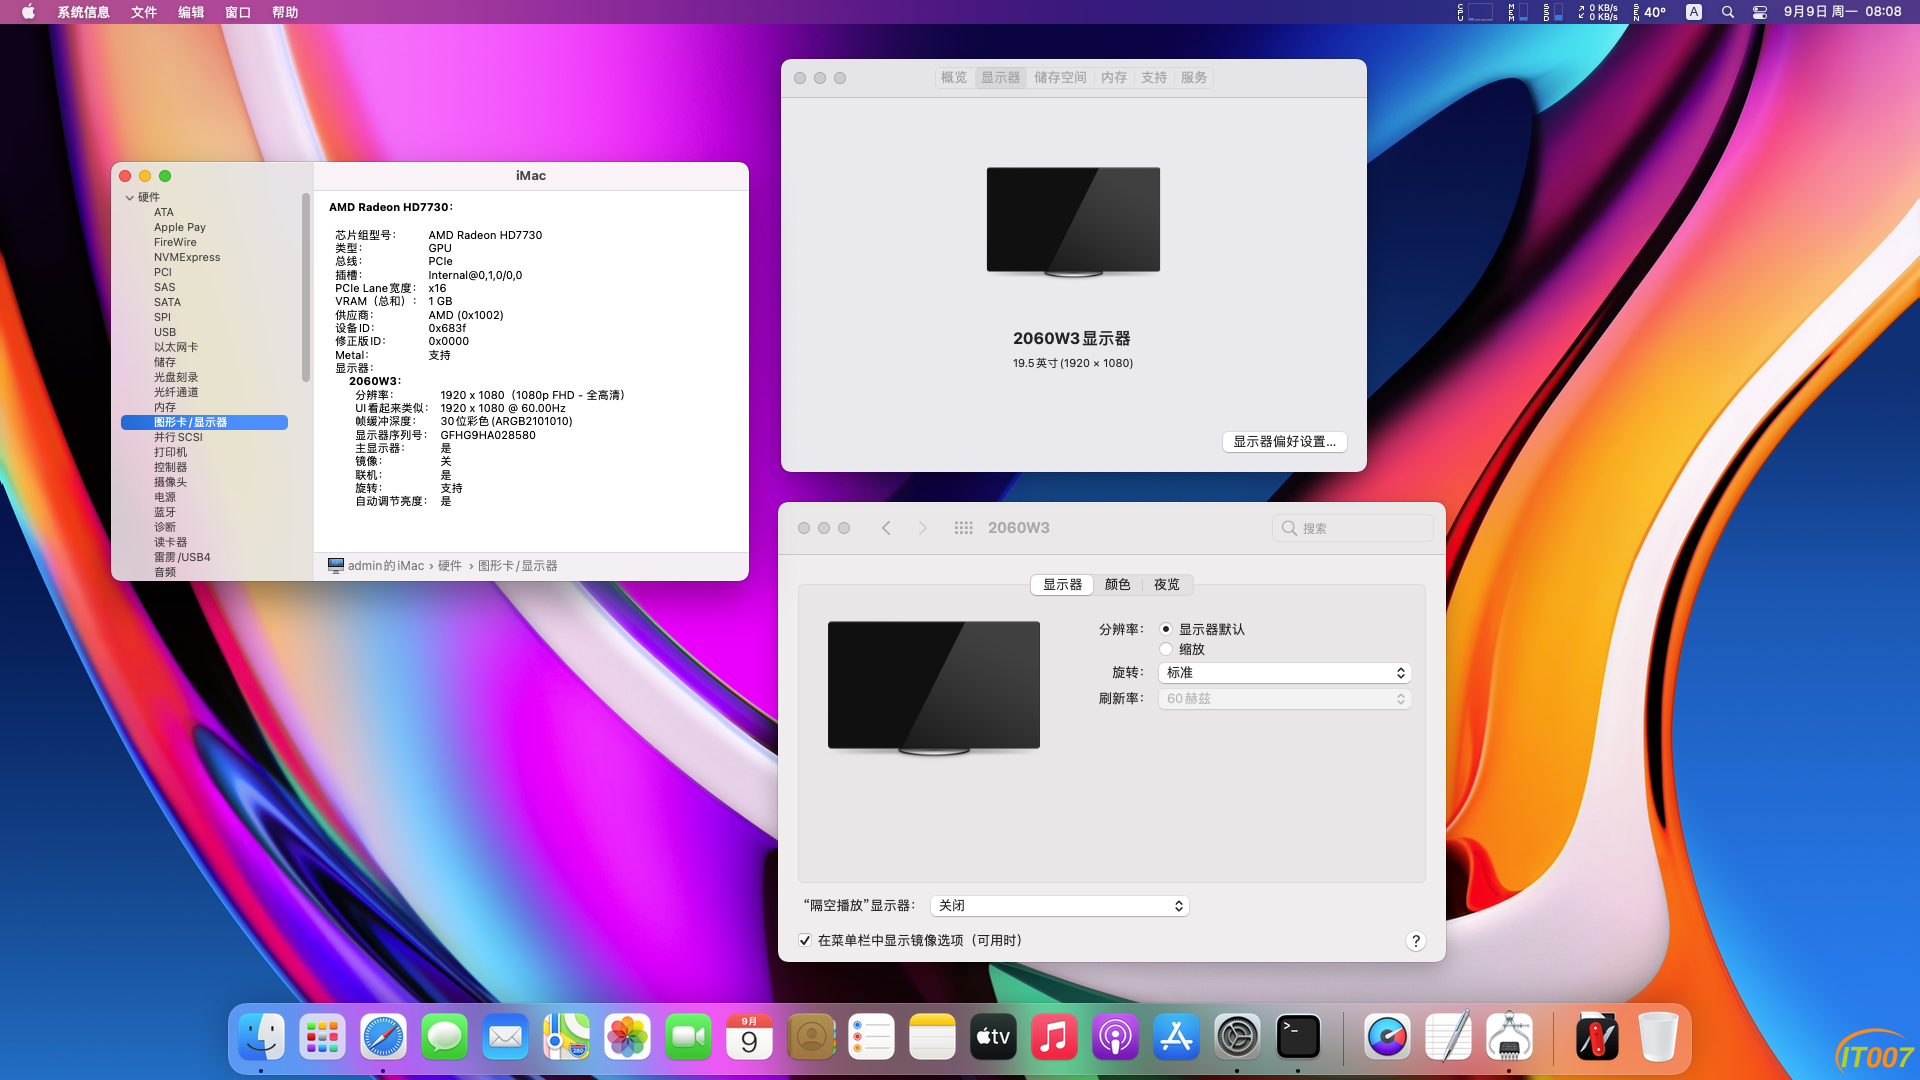Open System Preferences from the dock
1920x1080 pixels.
pyautogui.click(x=1237, y=1037)
